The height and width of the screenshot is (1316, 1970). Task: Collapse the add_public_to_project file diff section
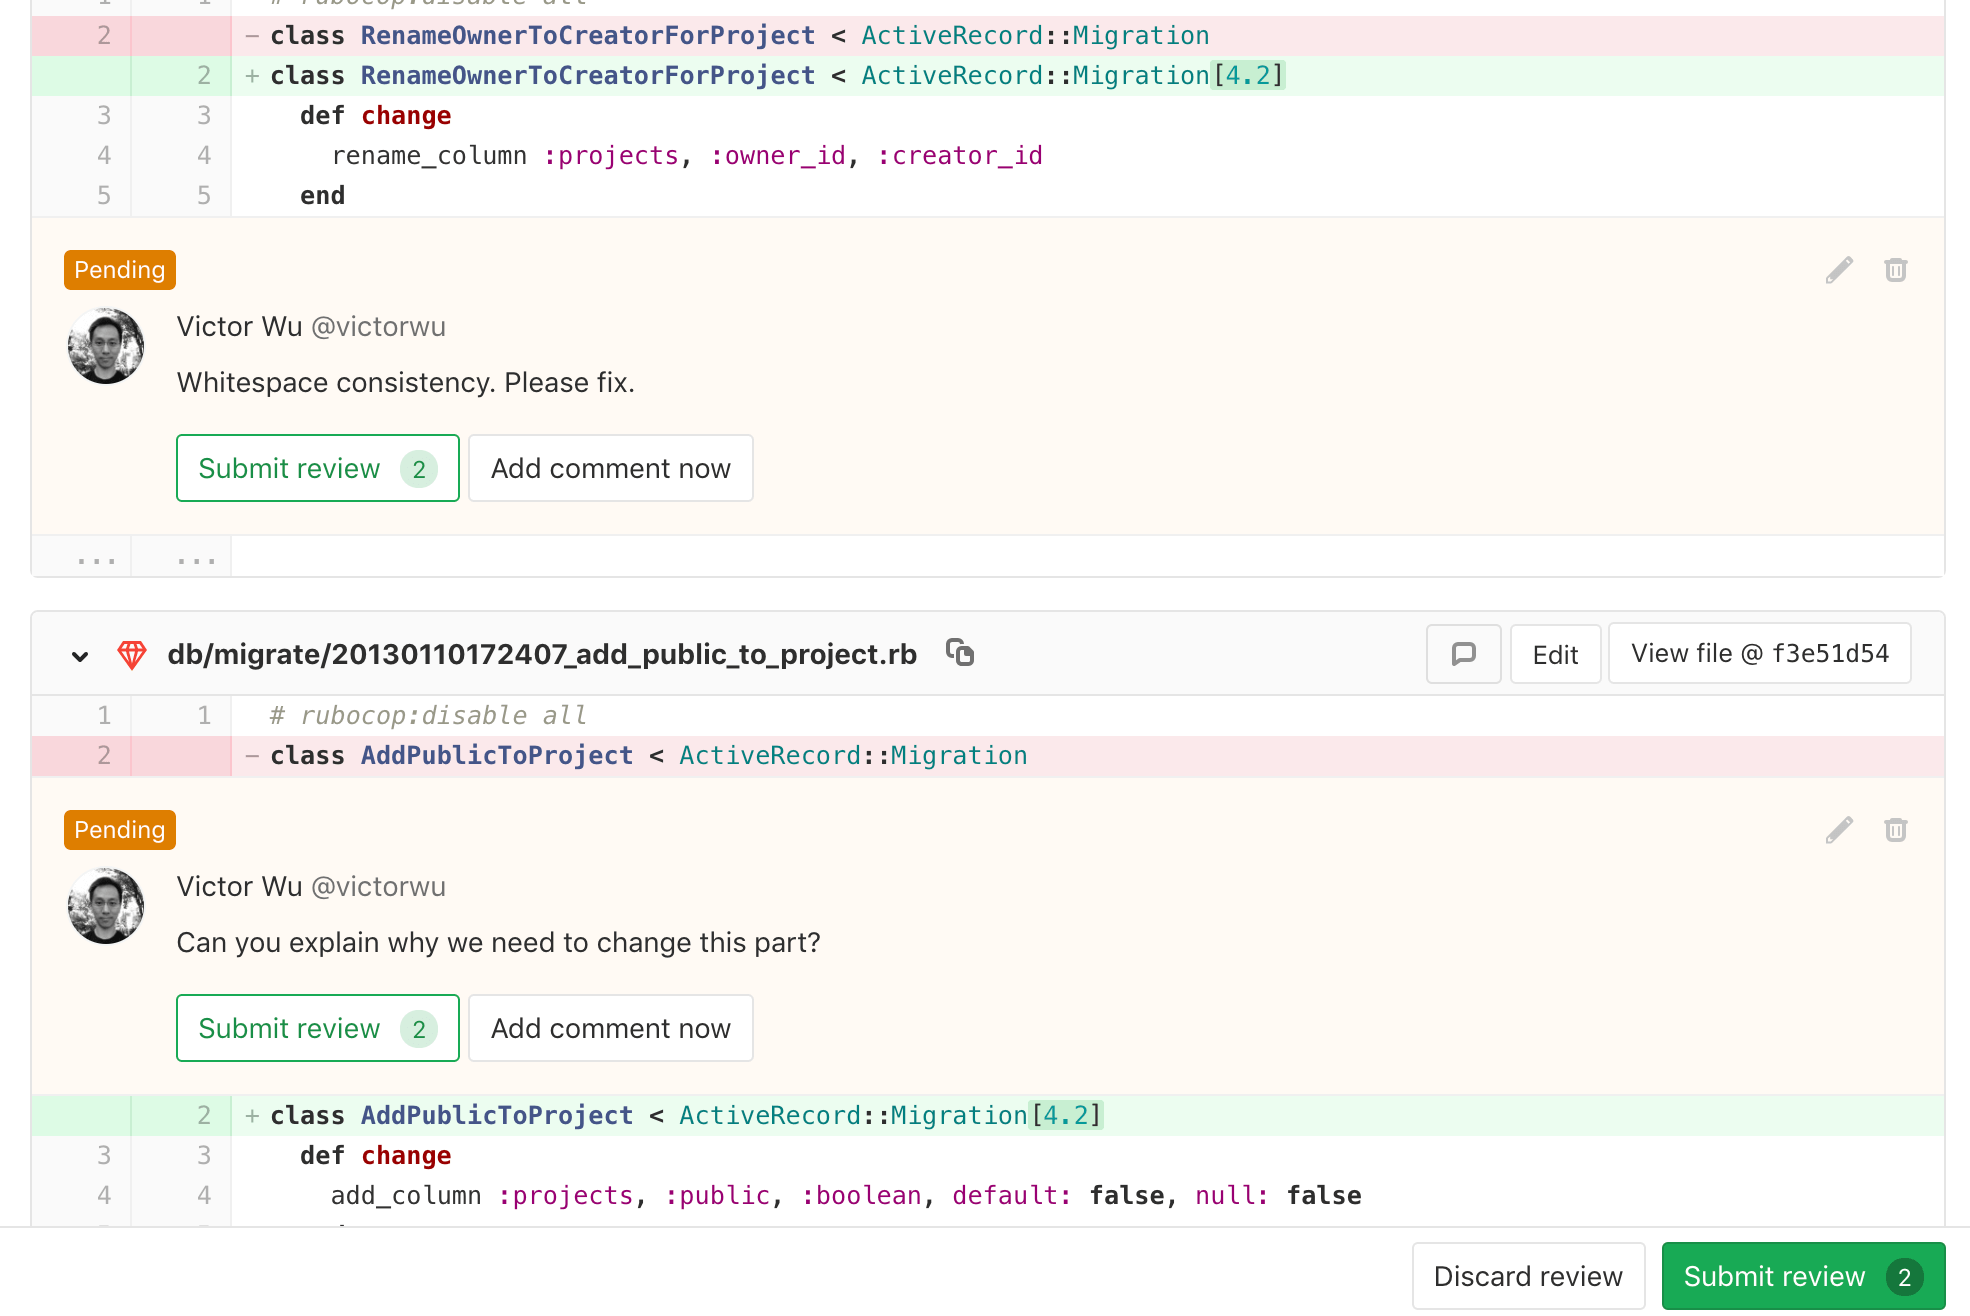pyautogui.click(x=81, y=654)
